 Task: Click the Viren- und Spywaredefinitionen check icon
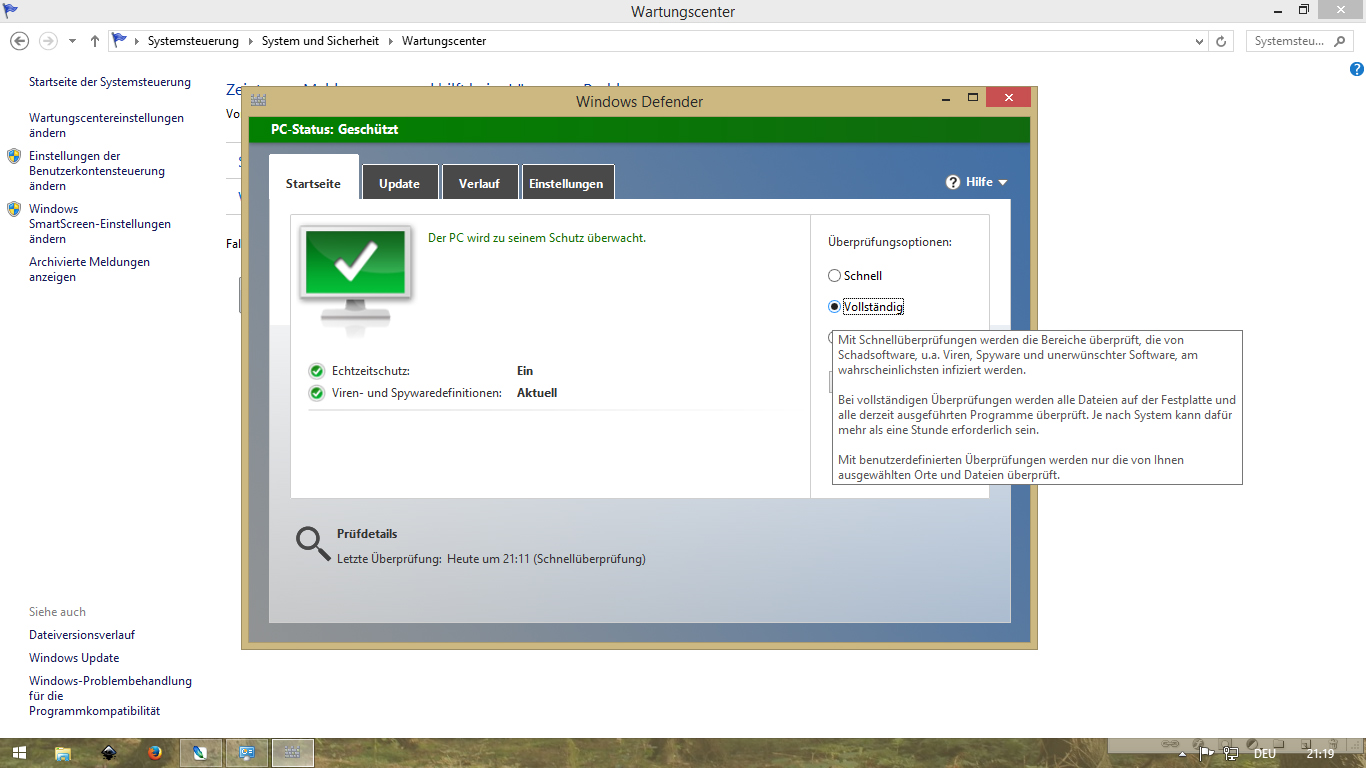[317, 393]
